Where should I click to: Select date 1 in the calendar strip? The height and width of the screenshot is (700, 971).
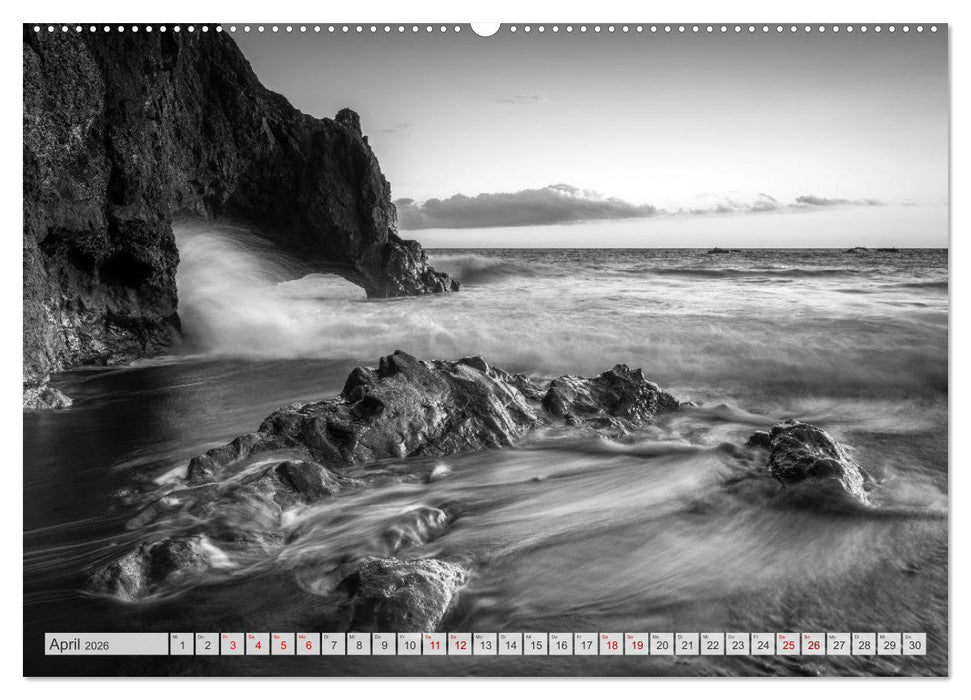point(182,645)
